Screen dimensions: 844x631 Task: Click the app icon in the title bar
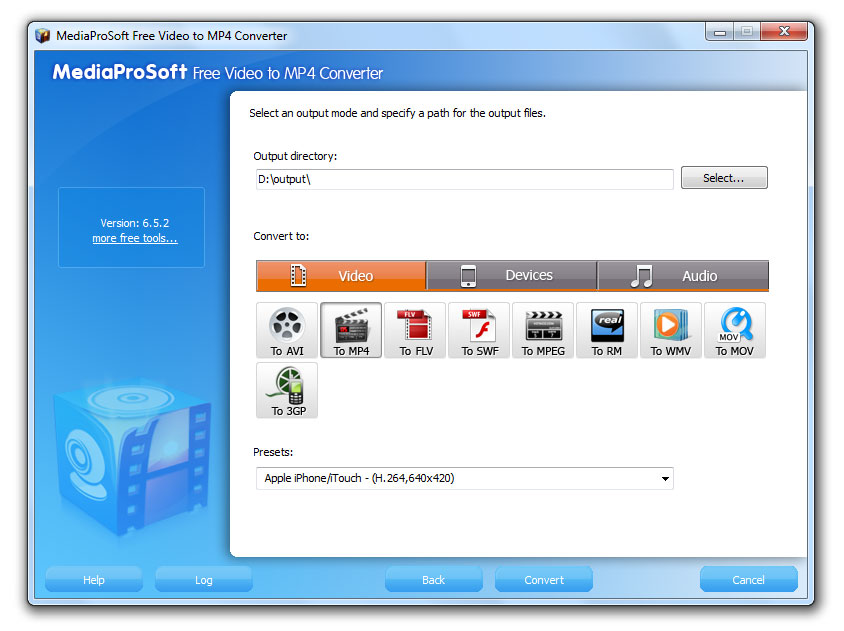[x=43, y=36]
